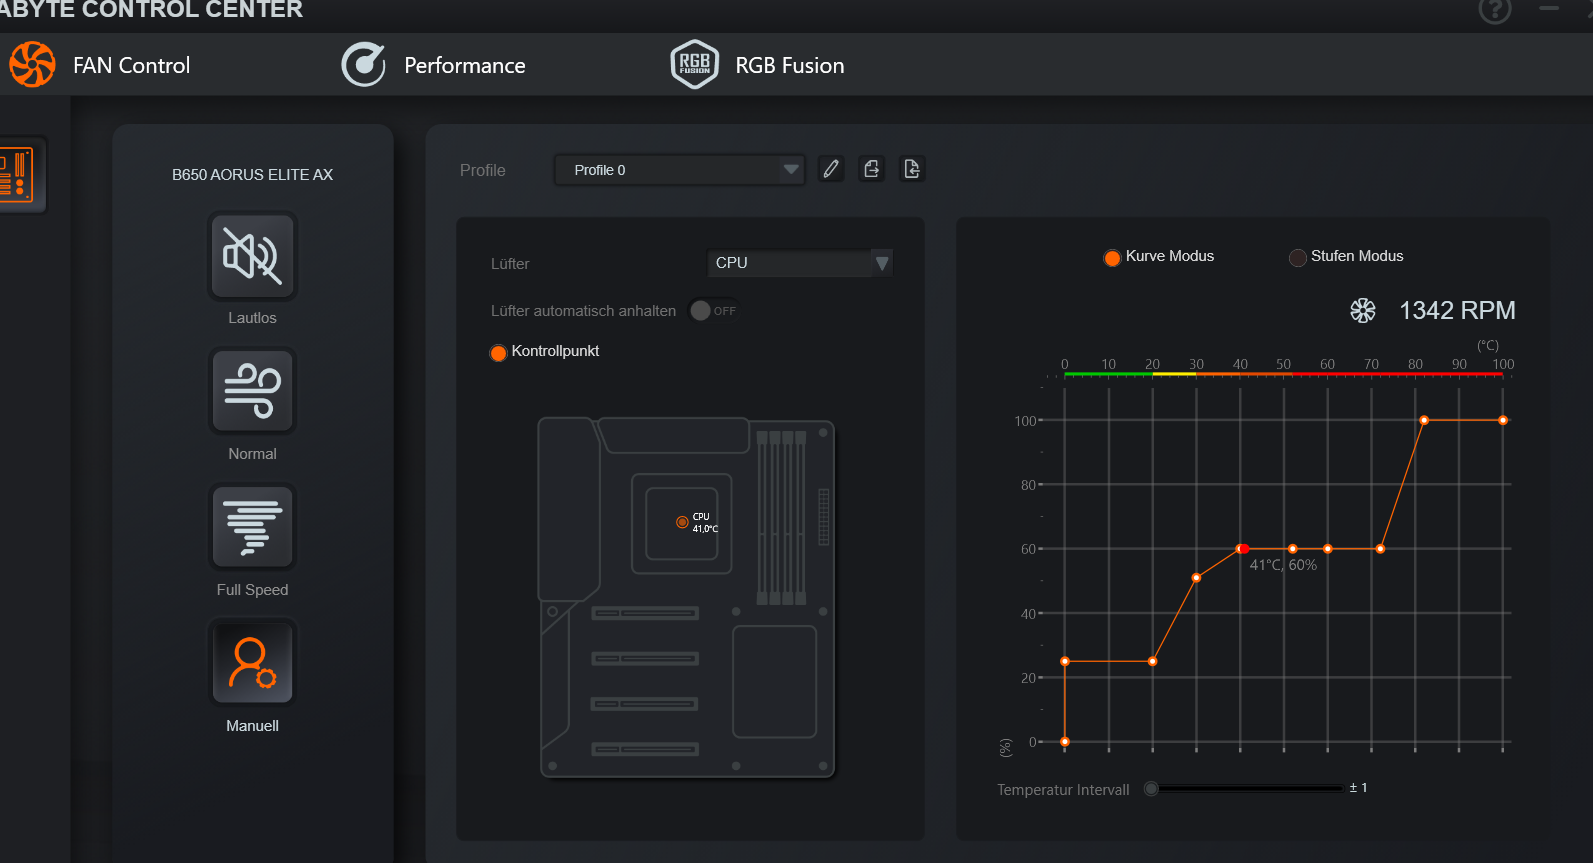1593x863 pixels.
Task: Click the curve point at 0°C, 25%
Action: pyautogui.click(x=1065, y=662)
